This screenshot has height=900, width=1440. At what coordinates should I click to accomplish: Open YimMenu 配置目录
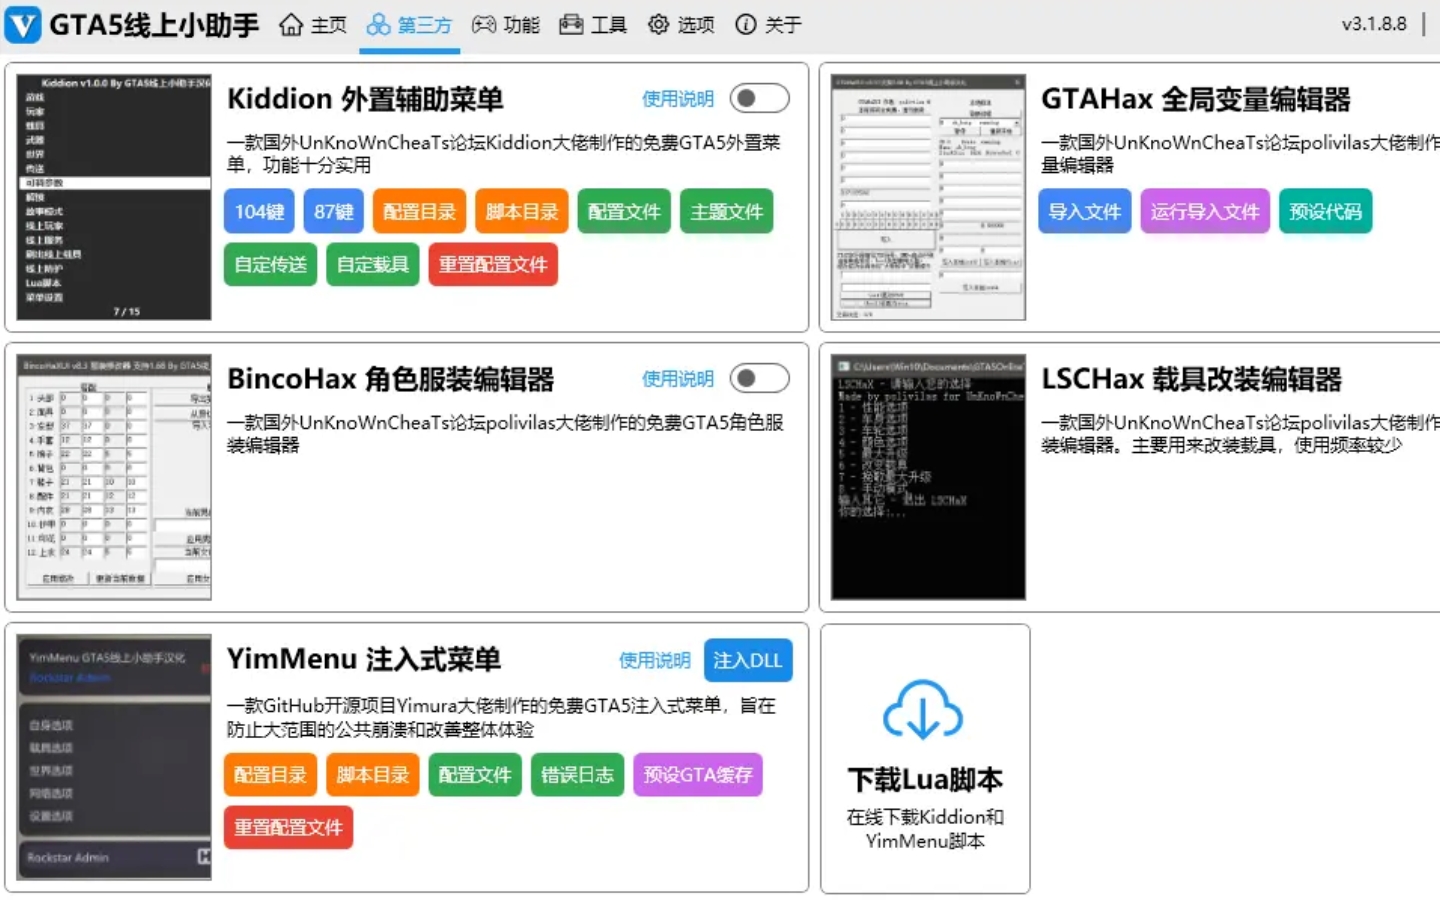(271, 774)
